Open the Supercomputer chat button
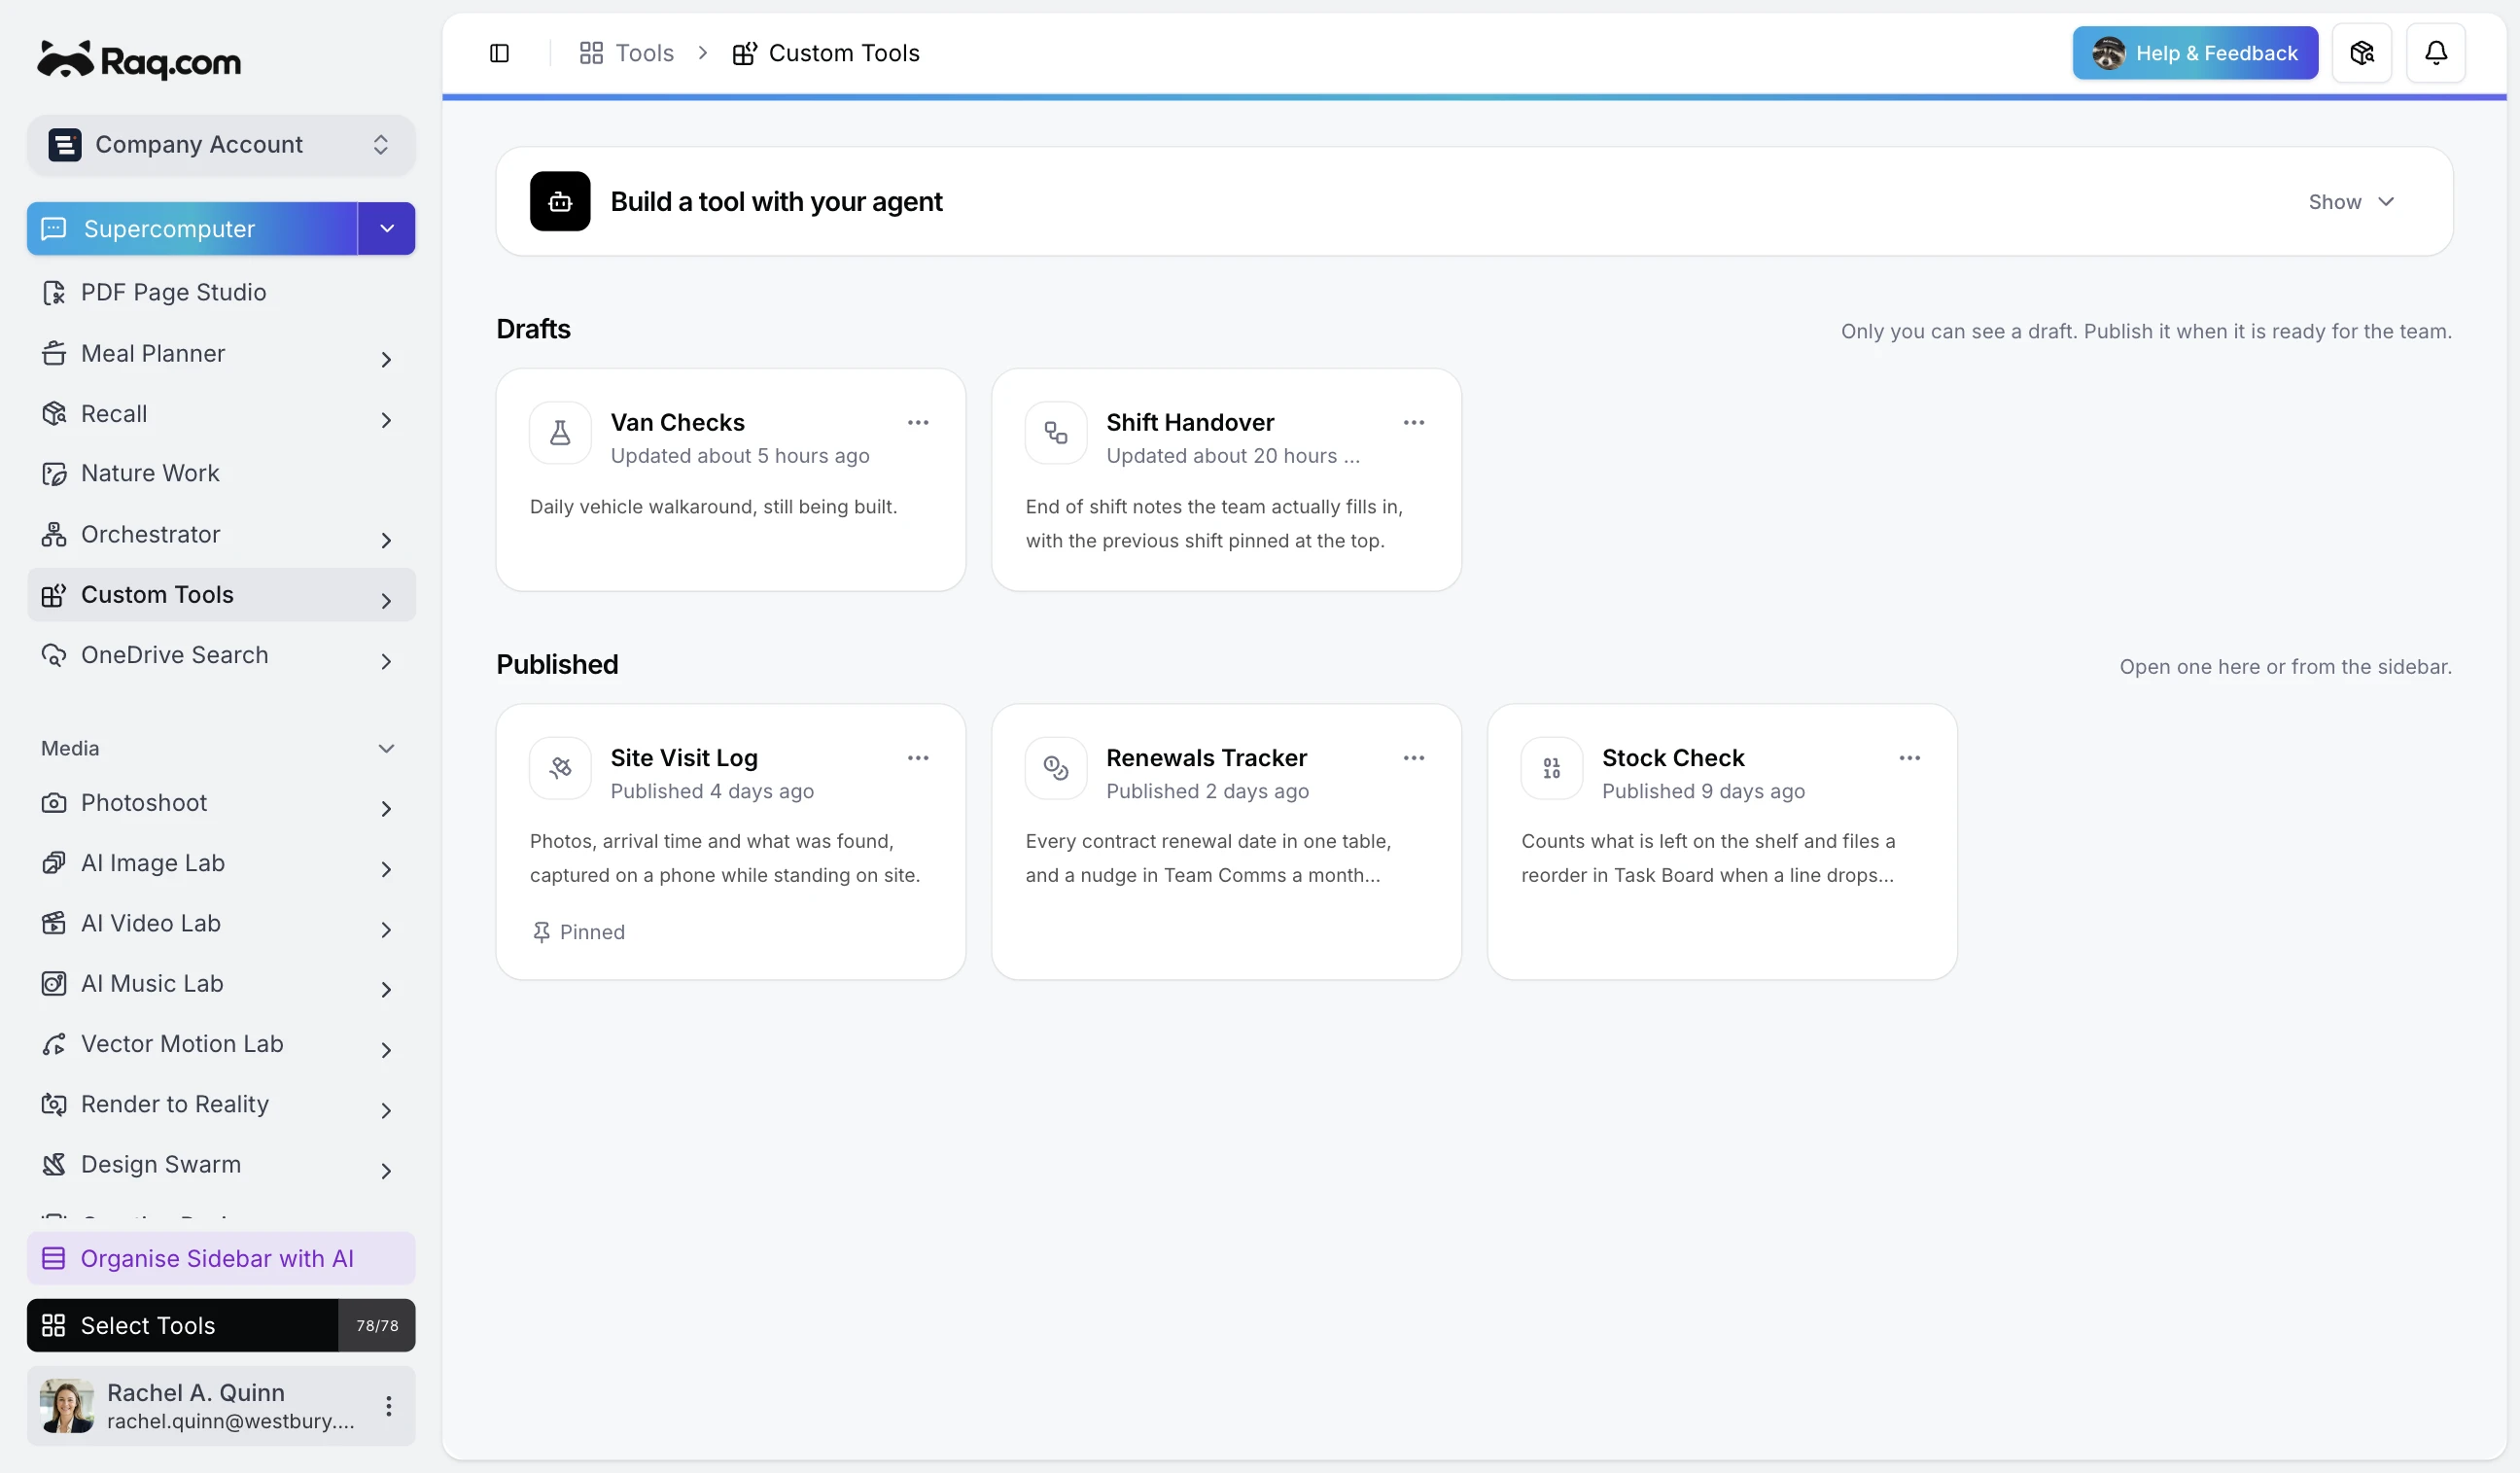 click(192, 229)
